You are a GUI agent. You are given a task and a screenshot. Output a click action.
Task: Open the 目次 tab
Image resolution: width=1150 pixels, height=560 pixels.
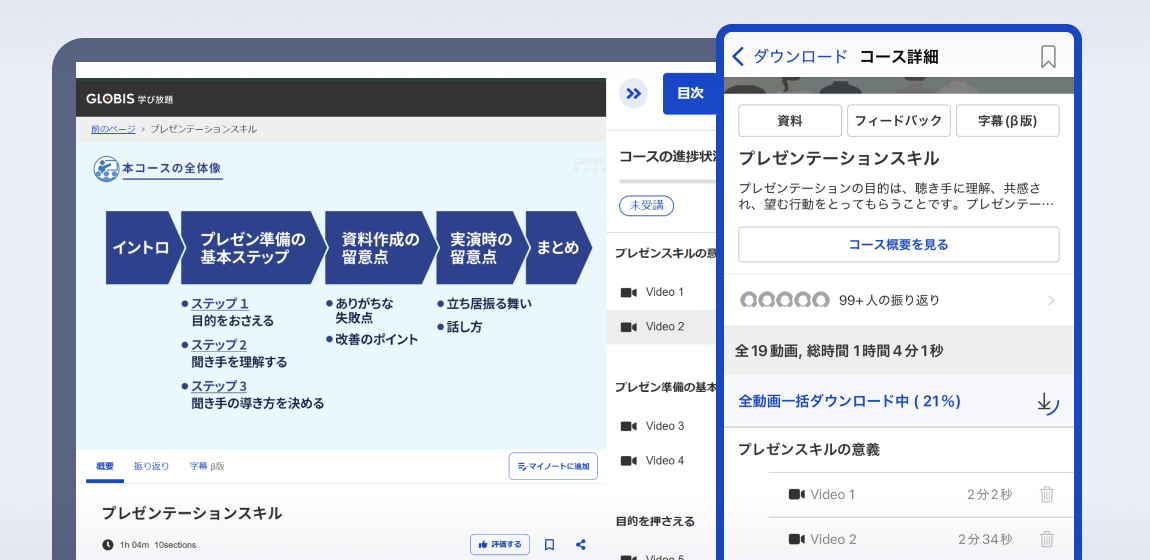coord(689,94)
